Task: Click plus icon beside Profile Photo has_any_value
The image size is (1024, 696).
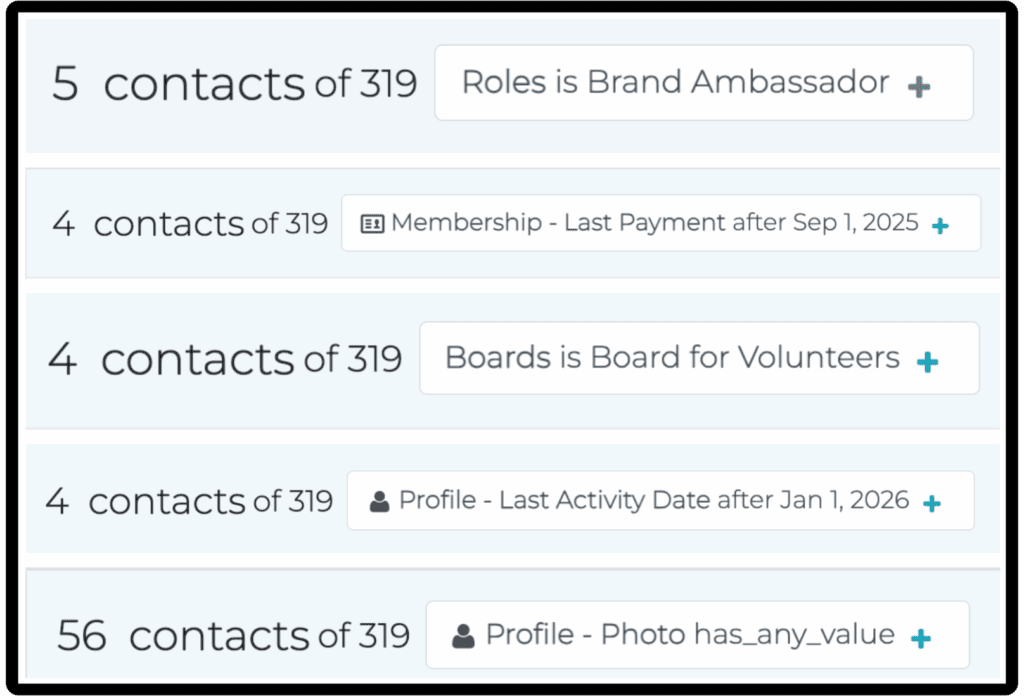Action: 921,638
